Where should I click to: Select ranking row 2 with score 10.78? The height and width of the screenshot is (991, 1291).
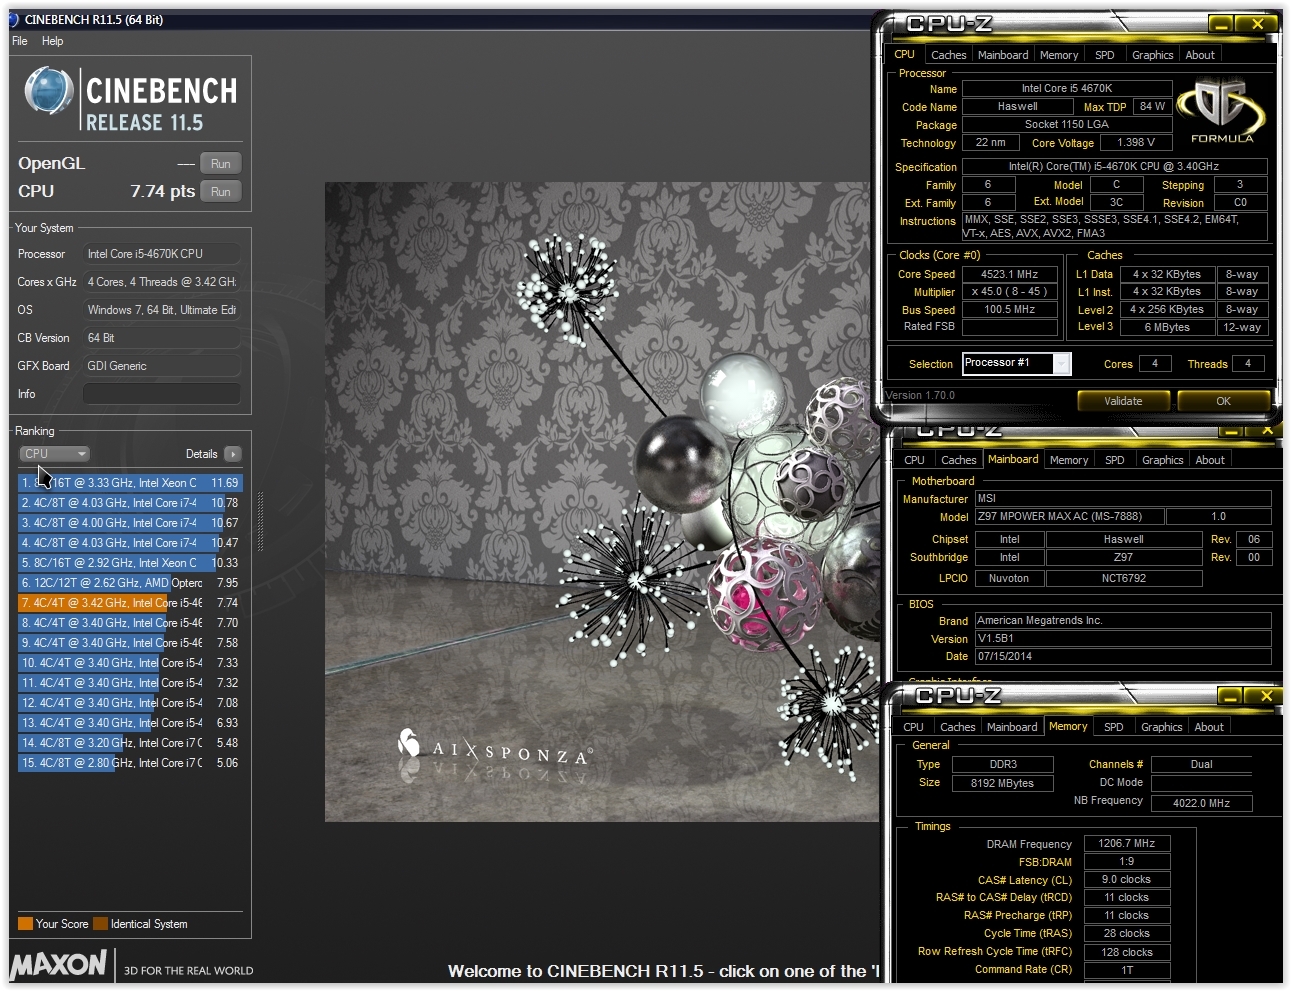[130, 503]
